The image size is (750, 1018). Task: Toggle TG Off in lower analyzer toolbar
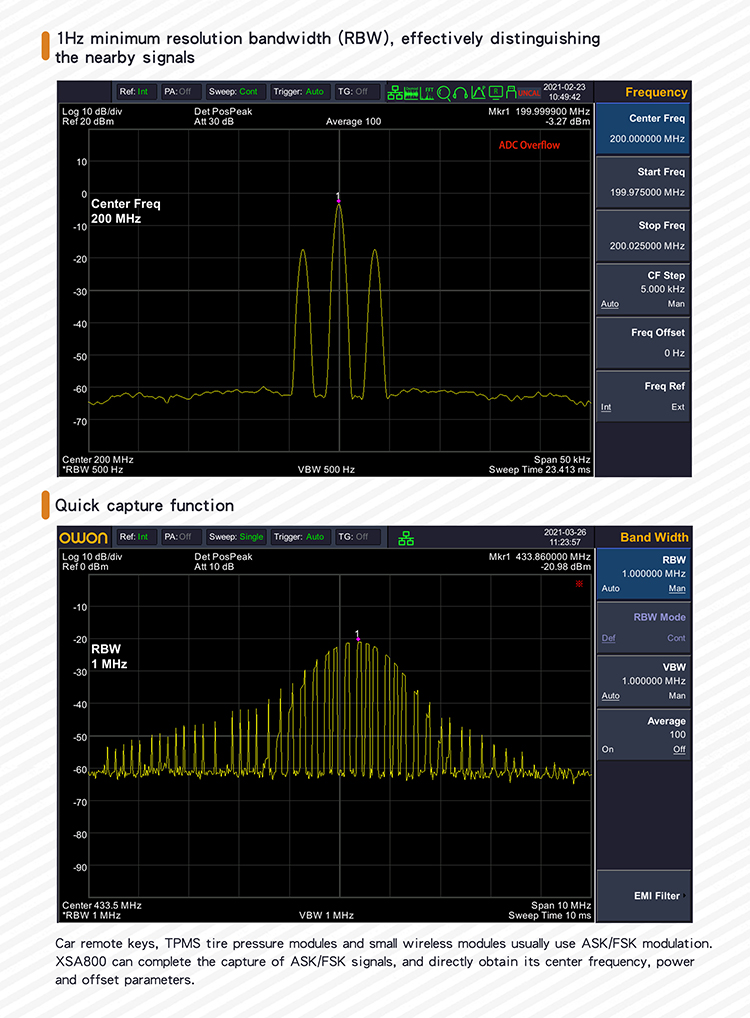tap(352, 537)
